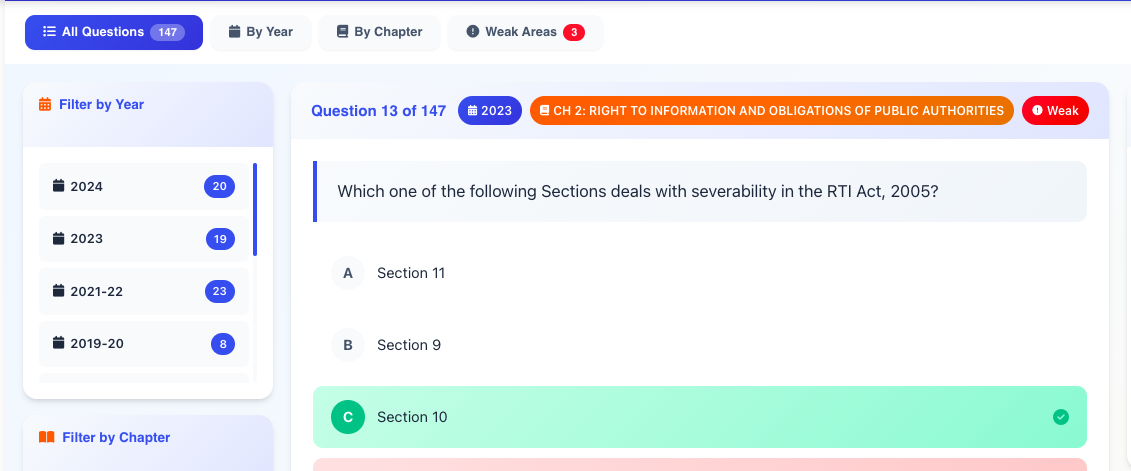Click the calendar icon in Filter by Year header
The image size is (1131, 471).
click(45, 104)
